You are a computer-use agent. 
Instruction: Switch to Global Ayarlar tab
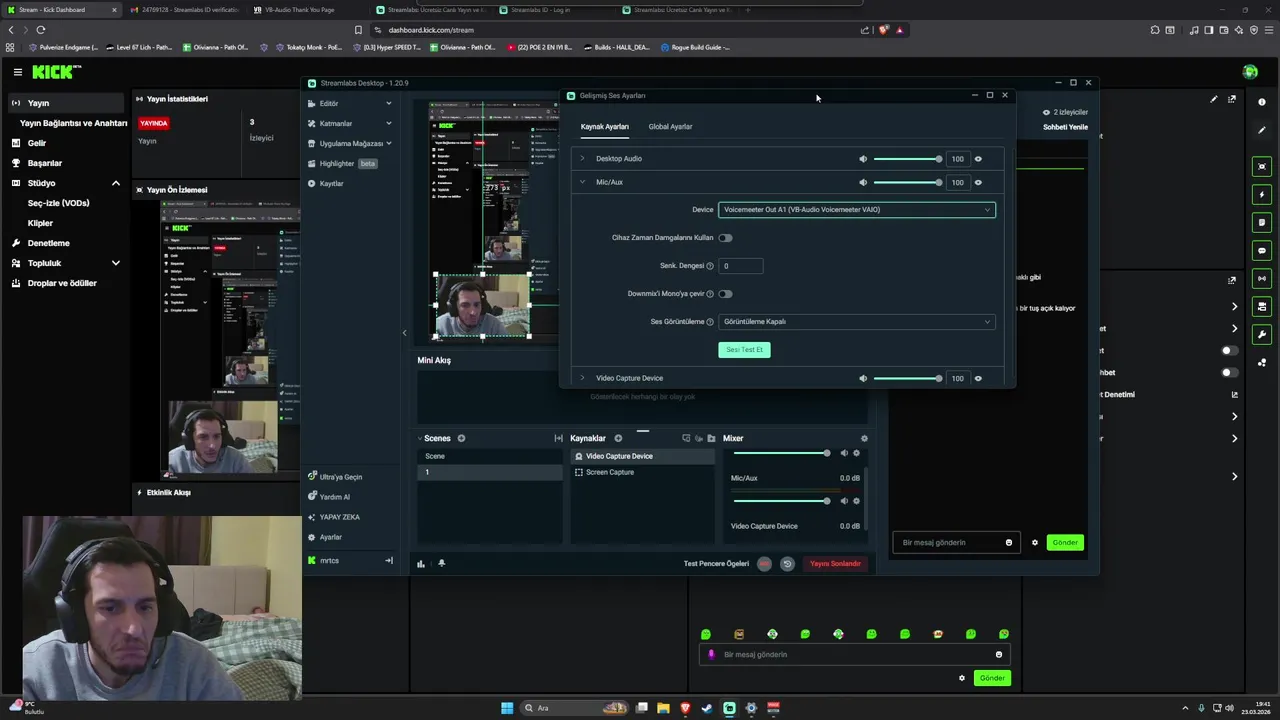pos(670,127)
